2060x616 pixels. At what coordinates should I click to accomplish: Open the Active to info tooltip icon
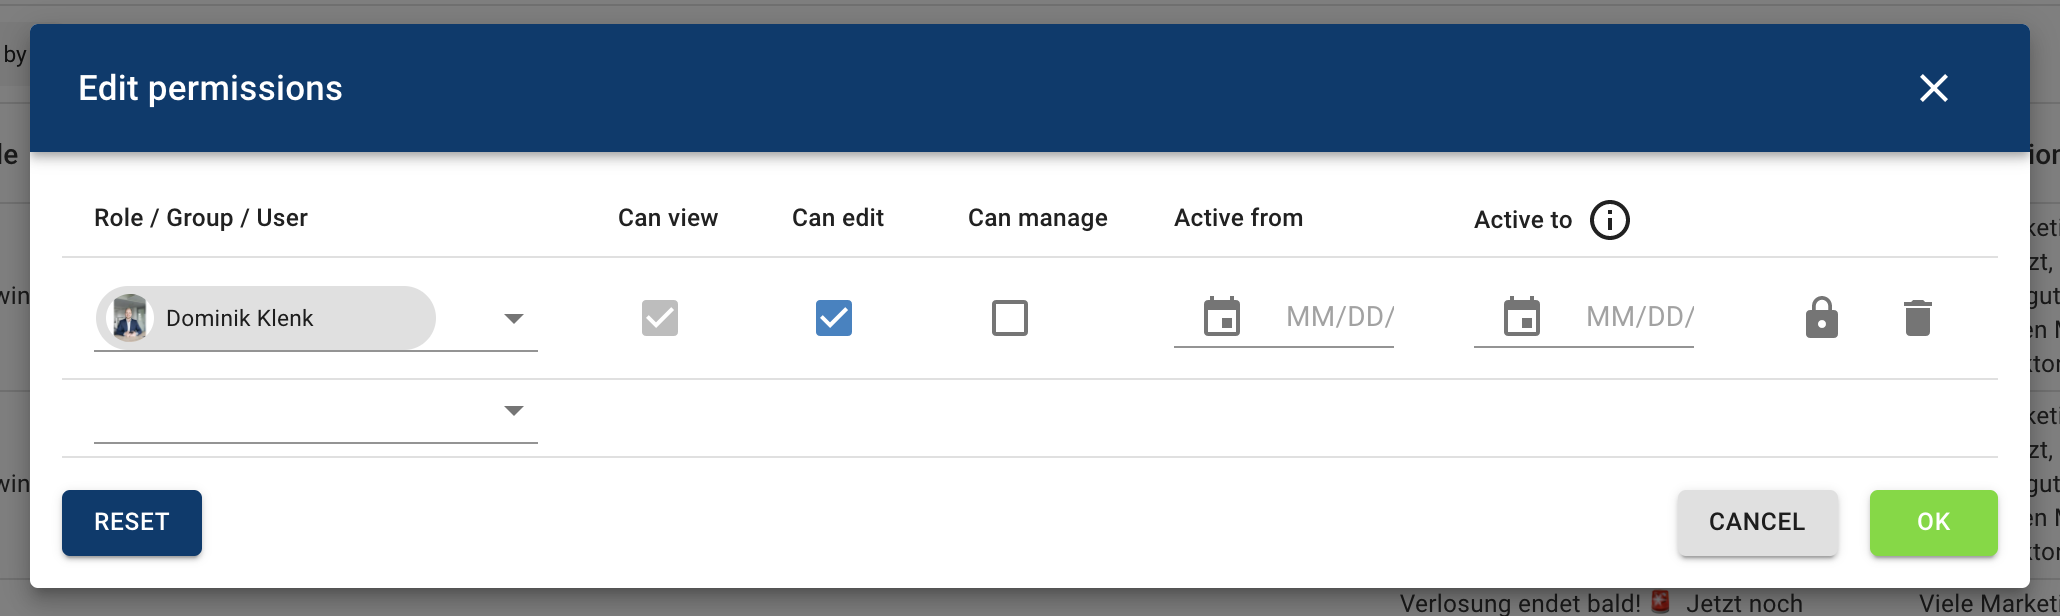1610,220
